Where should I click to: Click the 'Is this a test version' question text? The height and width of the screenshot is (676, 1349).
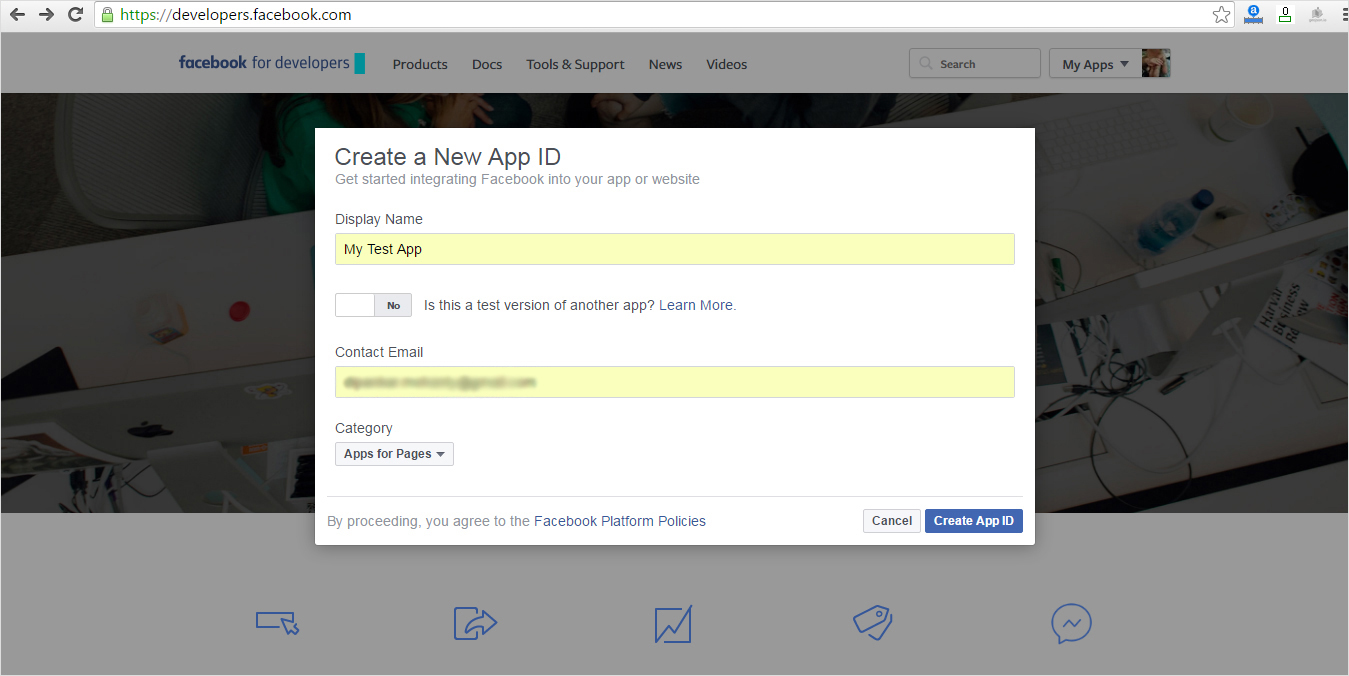click(x=540, y=305)
